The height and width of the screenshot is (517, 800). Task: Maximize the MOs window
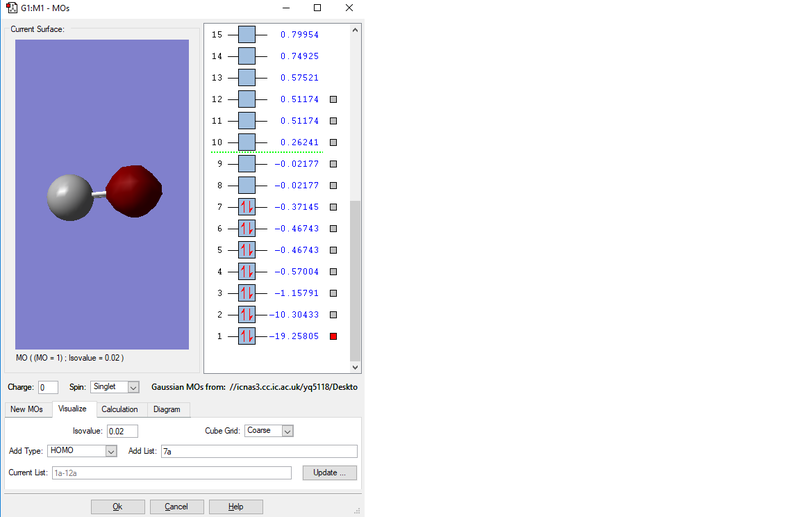pyautogui.click(x=317, y=8)
